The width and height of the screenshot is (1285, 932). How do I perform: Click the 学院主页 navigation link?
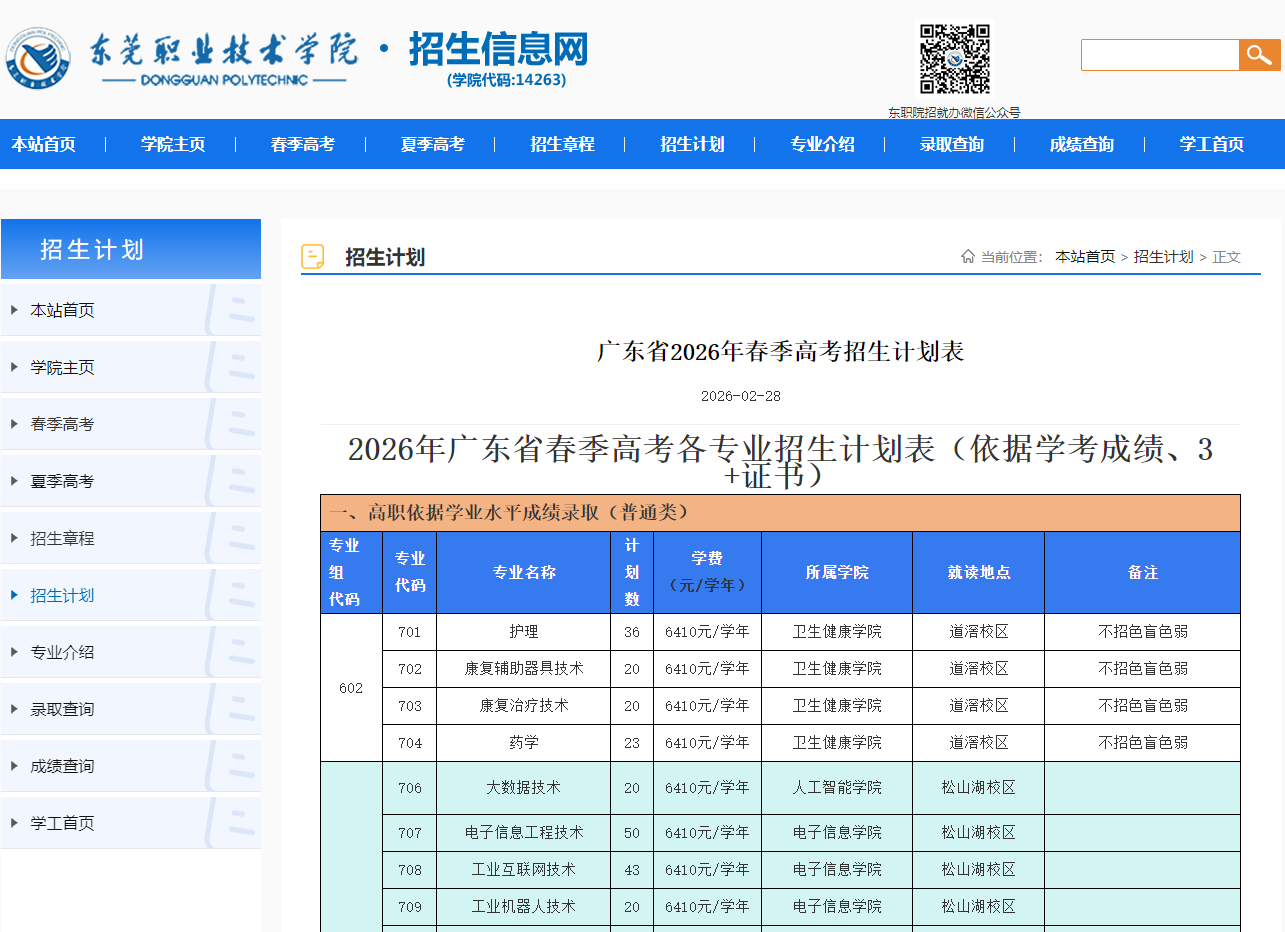click(x=172, y=144)
